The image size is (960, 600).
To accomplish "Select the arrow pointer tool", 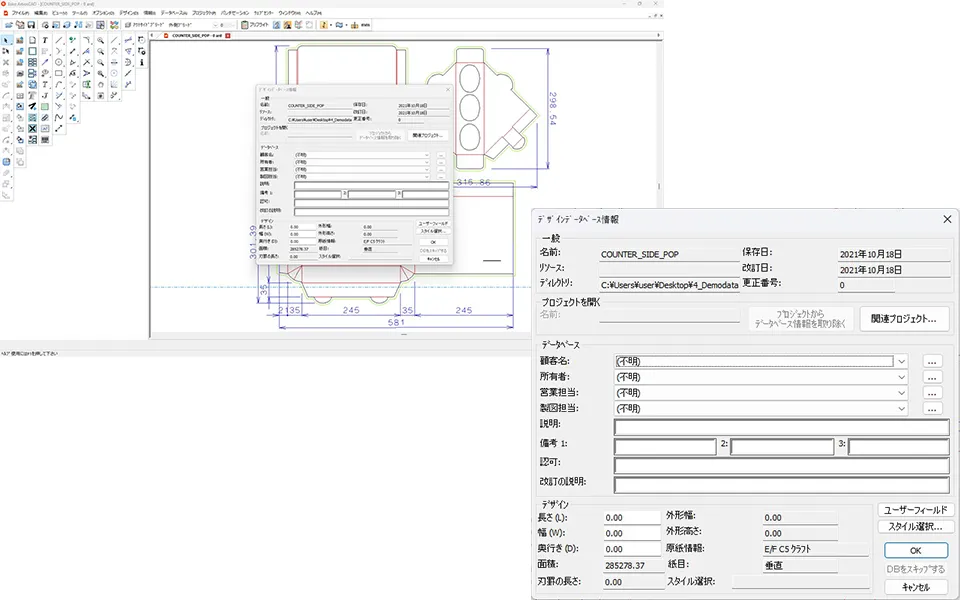I will click(x=7, y=40).
